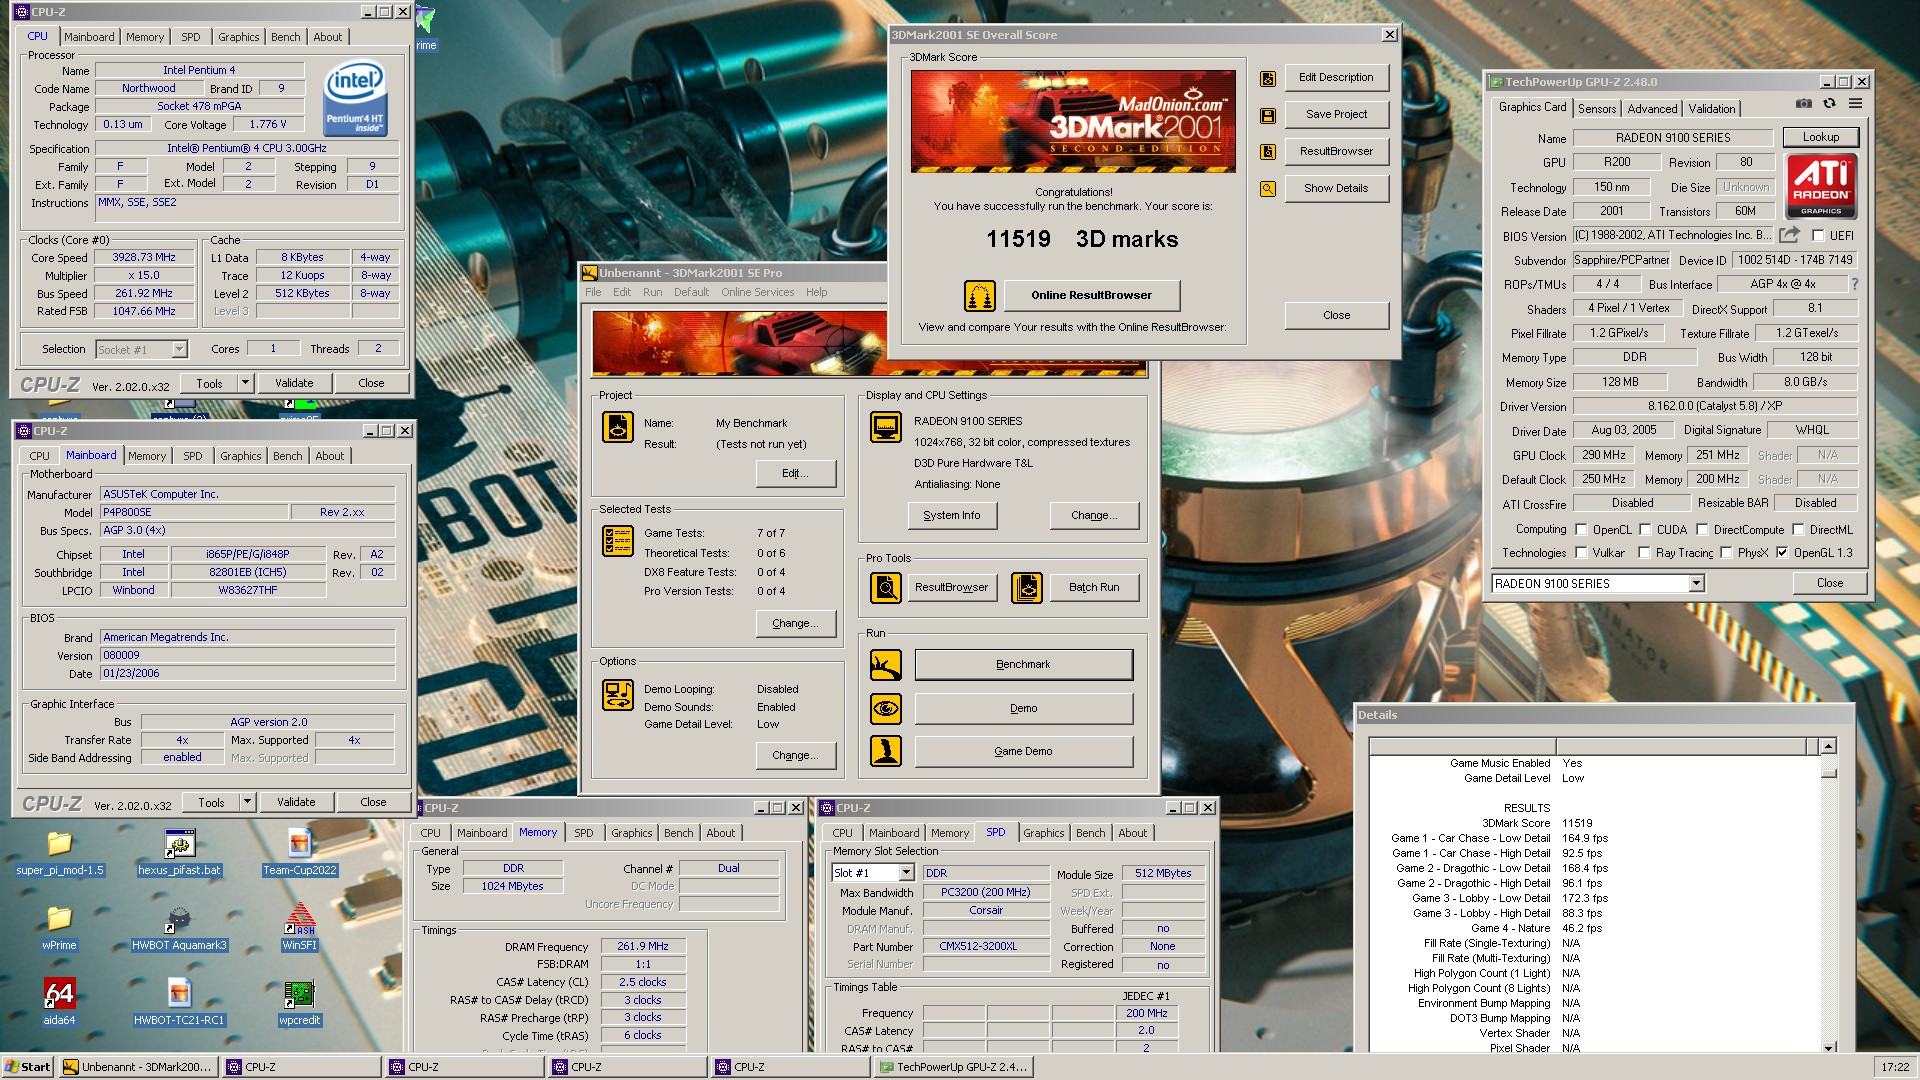This screenshot has width=1920, height=1080.
Task: Switch to the Sensors tab in GPU-Z
Action: [1596, 109]
